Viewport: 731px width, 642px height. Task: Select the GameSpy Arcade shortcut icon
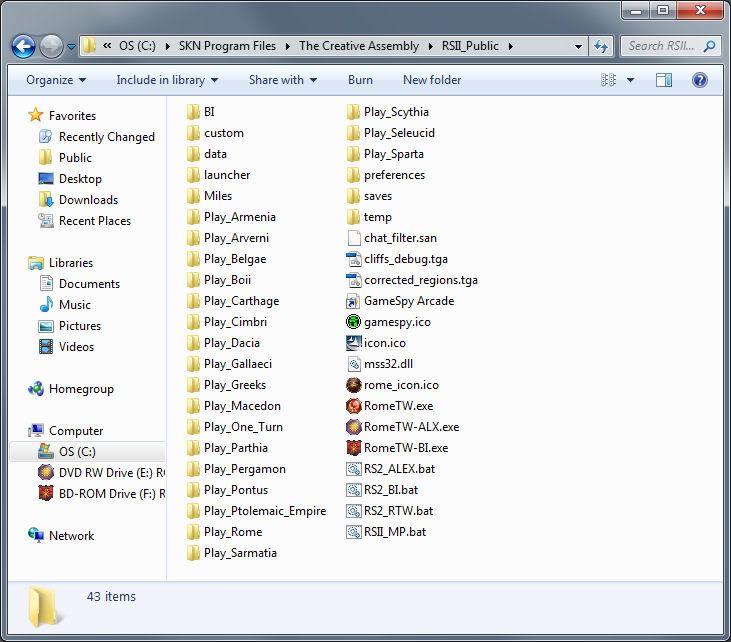[353, 301]
